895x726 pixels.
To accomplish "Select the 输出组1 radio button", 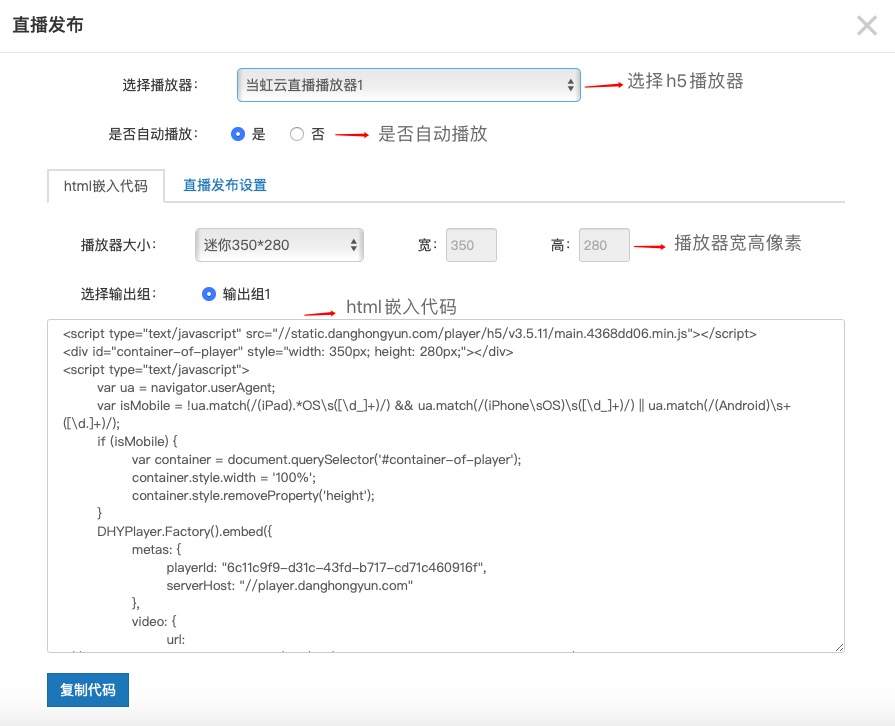I will coord(209,294).
